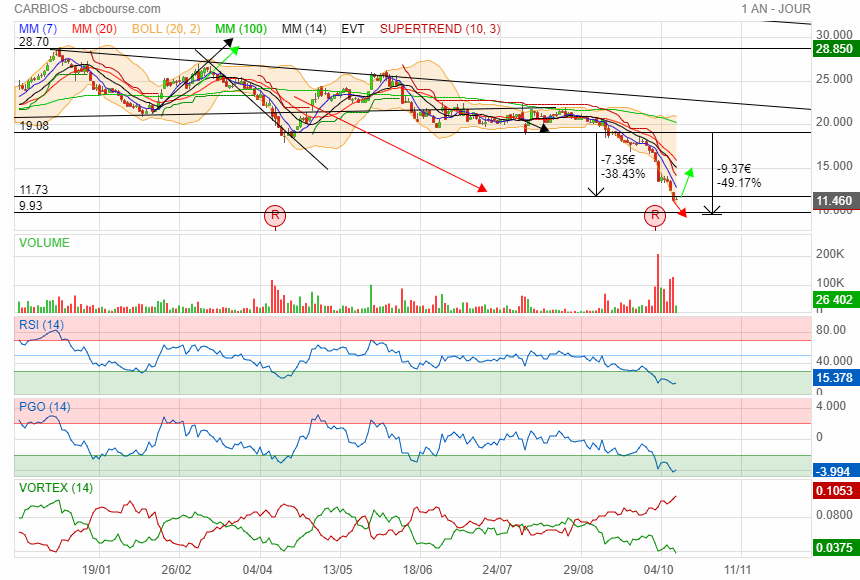Click the -3.994 PGO value tag
The image size is (860, 580).
tap(834, 471)
